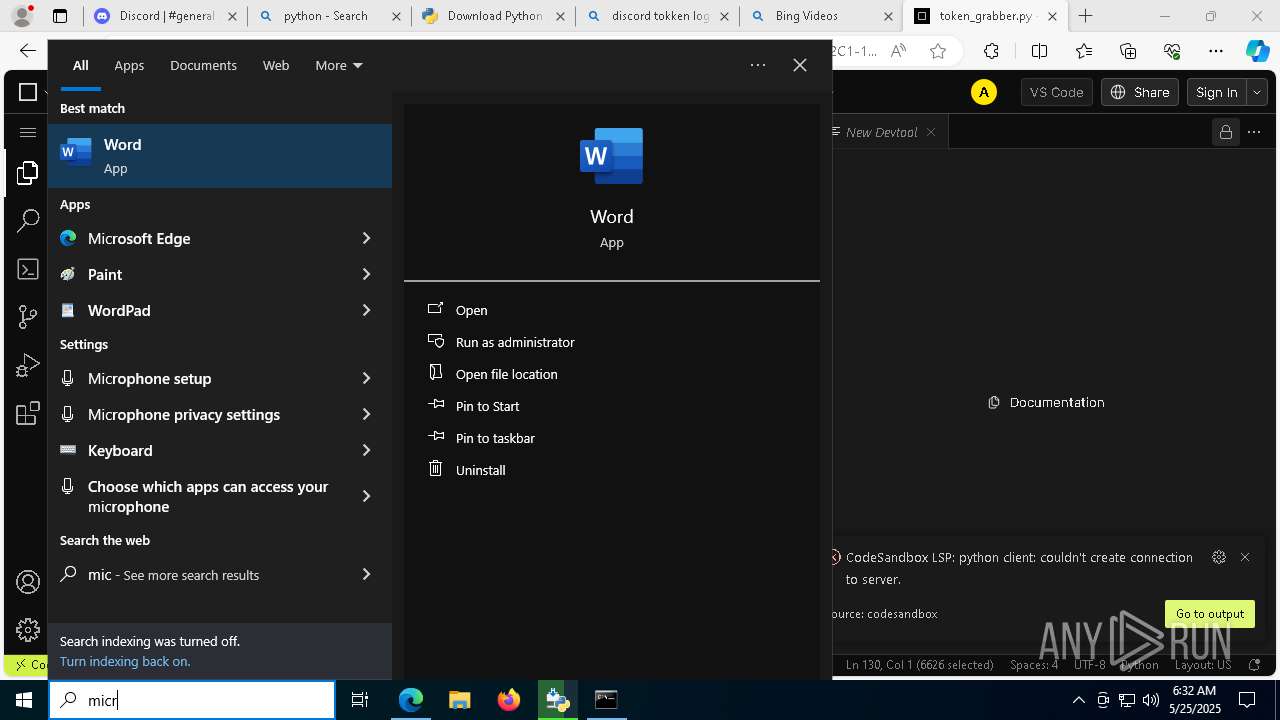Open the Documentation link

(x=1046, y=402)
